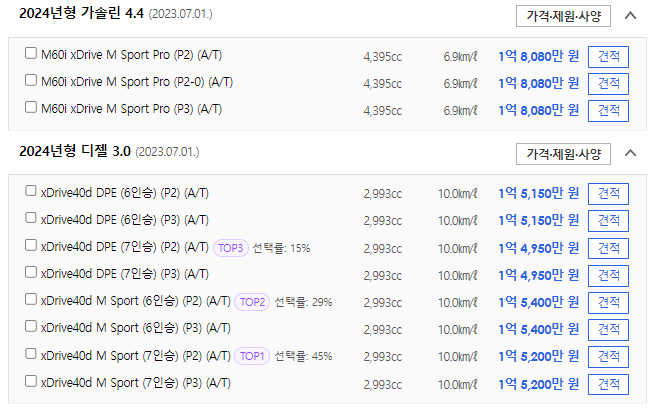Click 4,395cc in M60i (P2-0) row
Screen dimensions: 654x412
382,84
